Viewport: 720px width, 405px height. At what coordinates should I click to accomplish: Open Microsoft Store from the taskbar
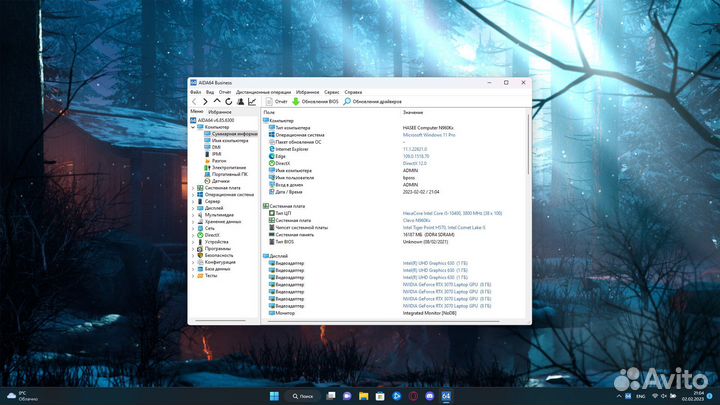380,396
